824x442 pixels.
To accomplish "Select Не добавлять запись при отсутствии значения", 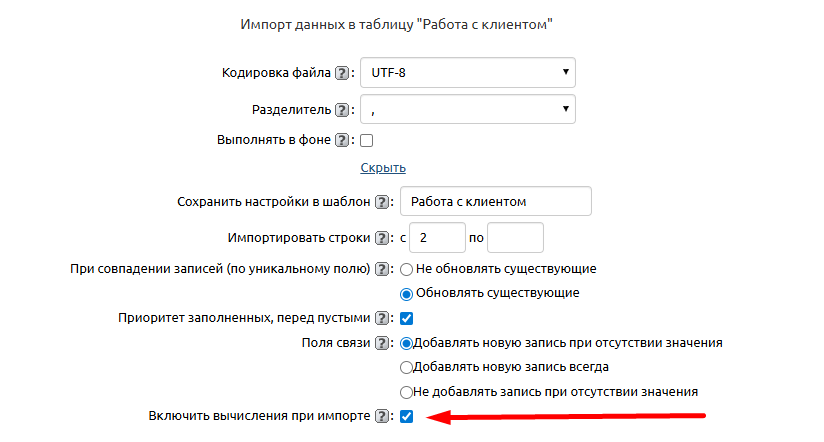I will [406, 392].
